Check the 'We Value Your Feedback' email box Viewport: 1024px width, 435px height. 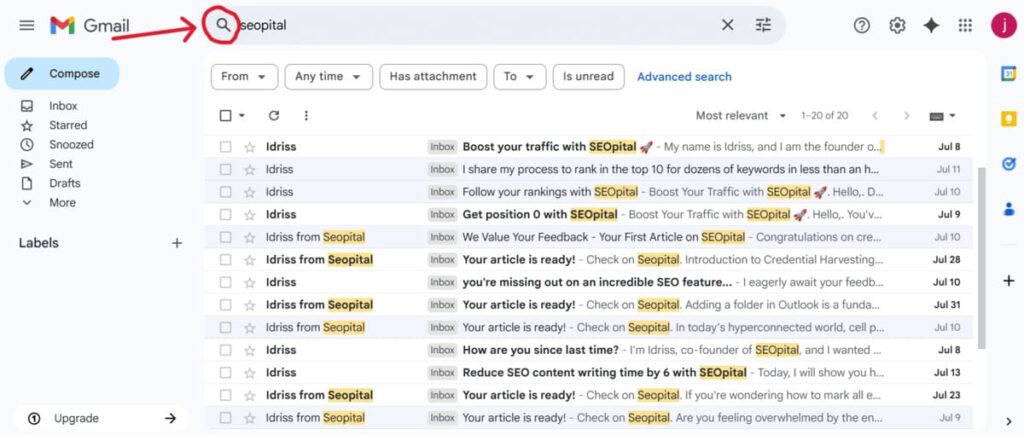[225, 237]
